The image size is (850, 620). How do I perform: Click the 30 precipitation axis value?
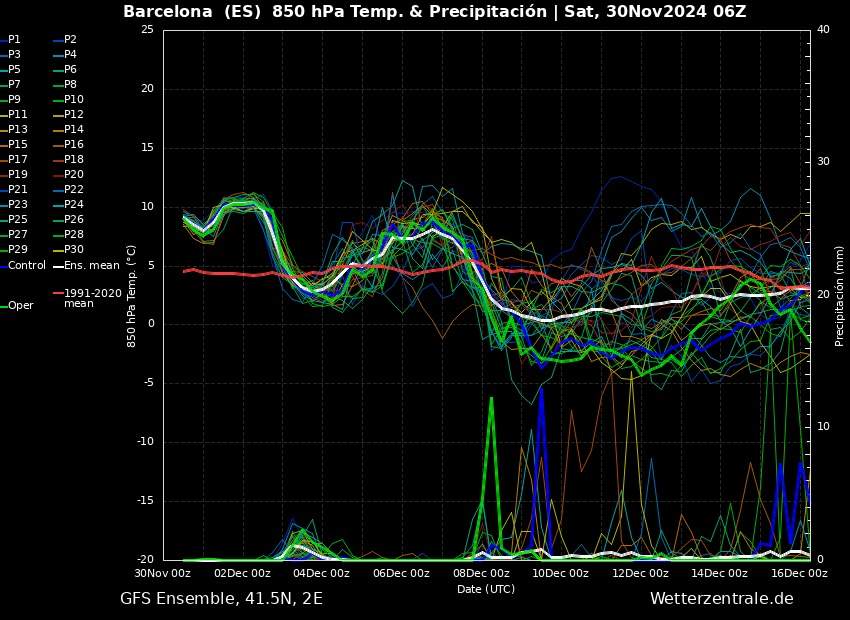[x=823, y=162]
